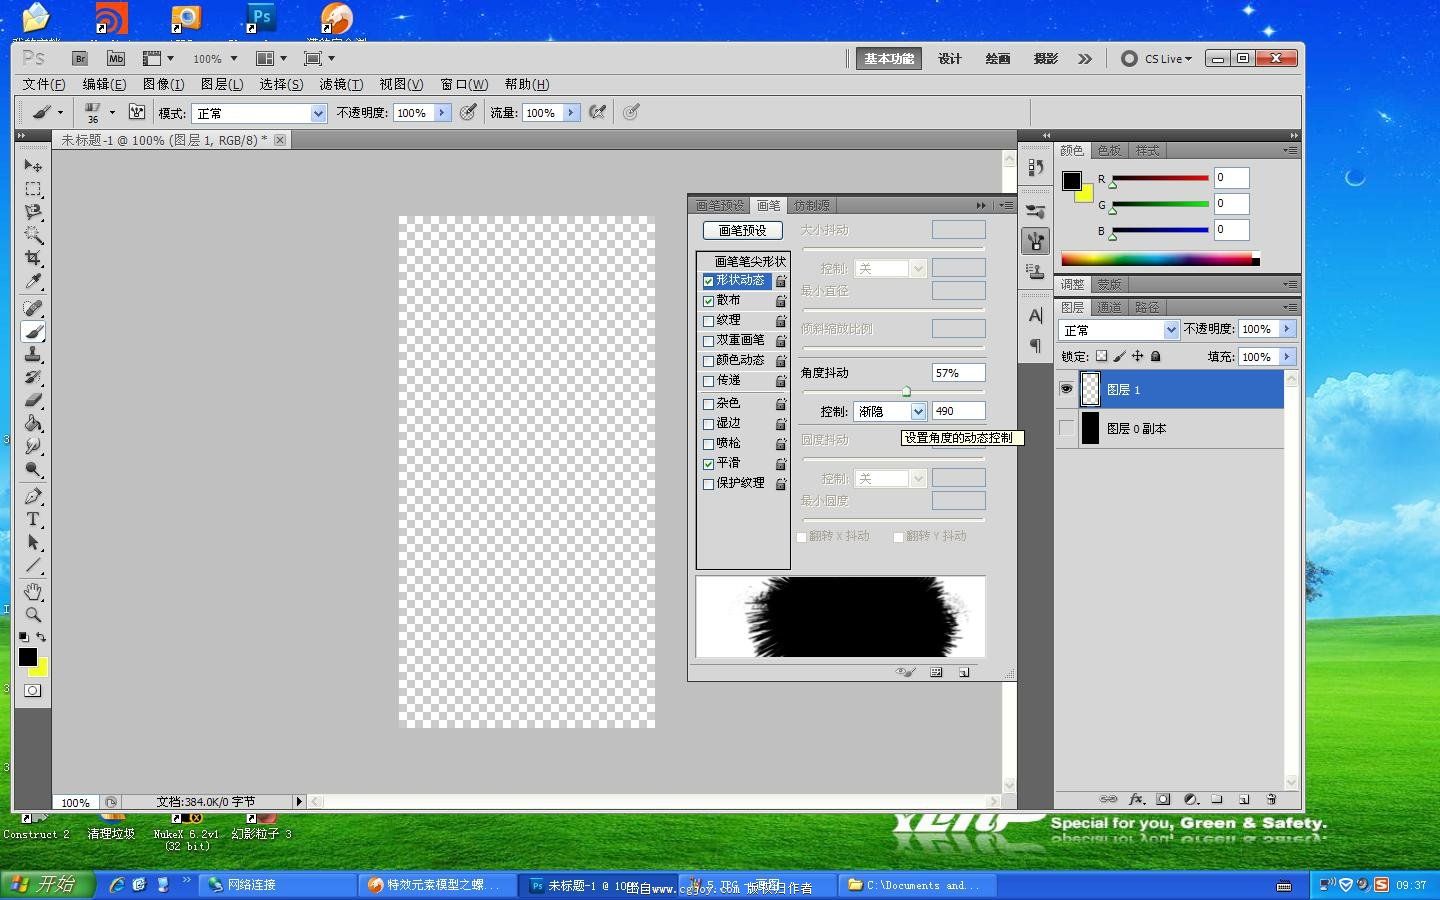Select the Hand tool
This screenshot has height=900, width=1440.
coord(33,592)
